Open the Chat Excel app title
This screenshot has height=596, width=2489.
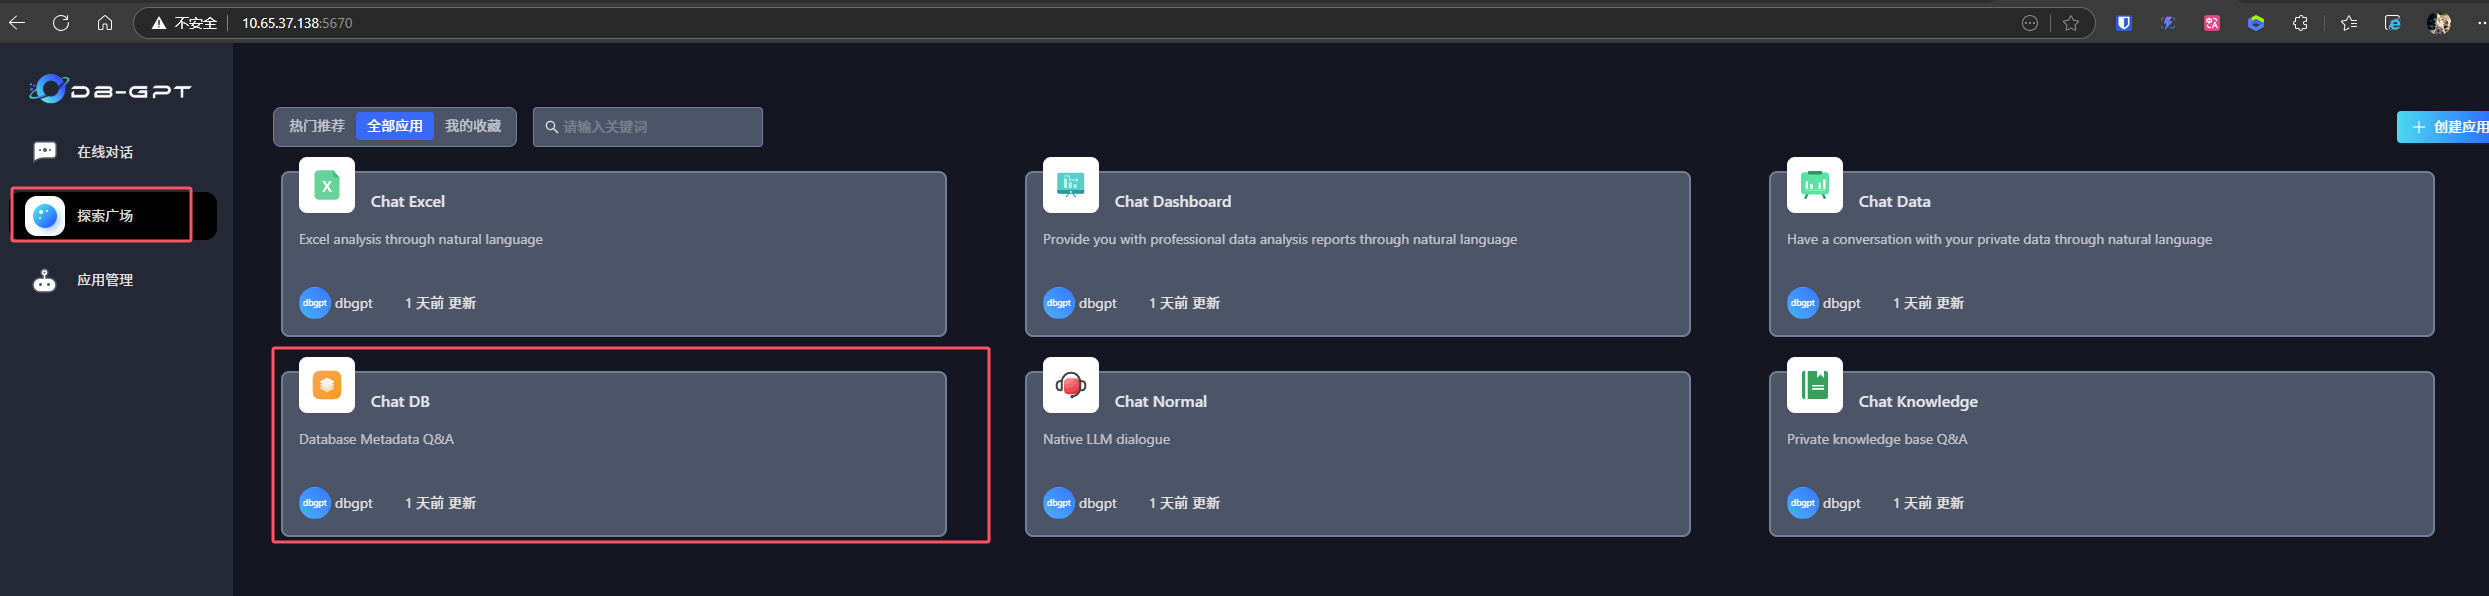tap(408, 201)
